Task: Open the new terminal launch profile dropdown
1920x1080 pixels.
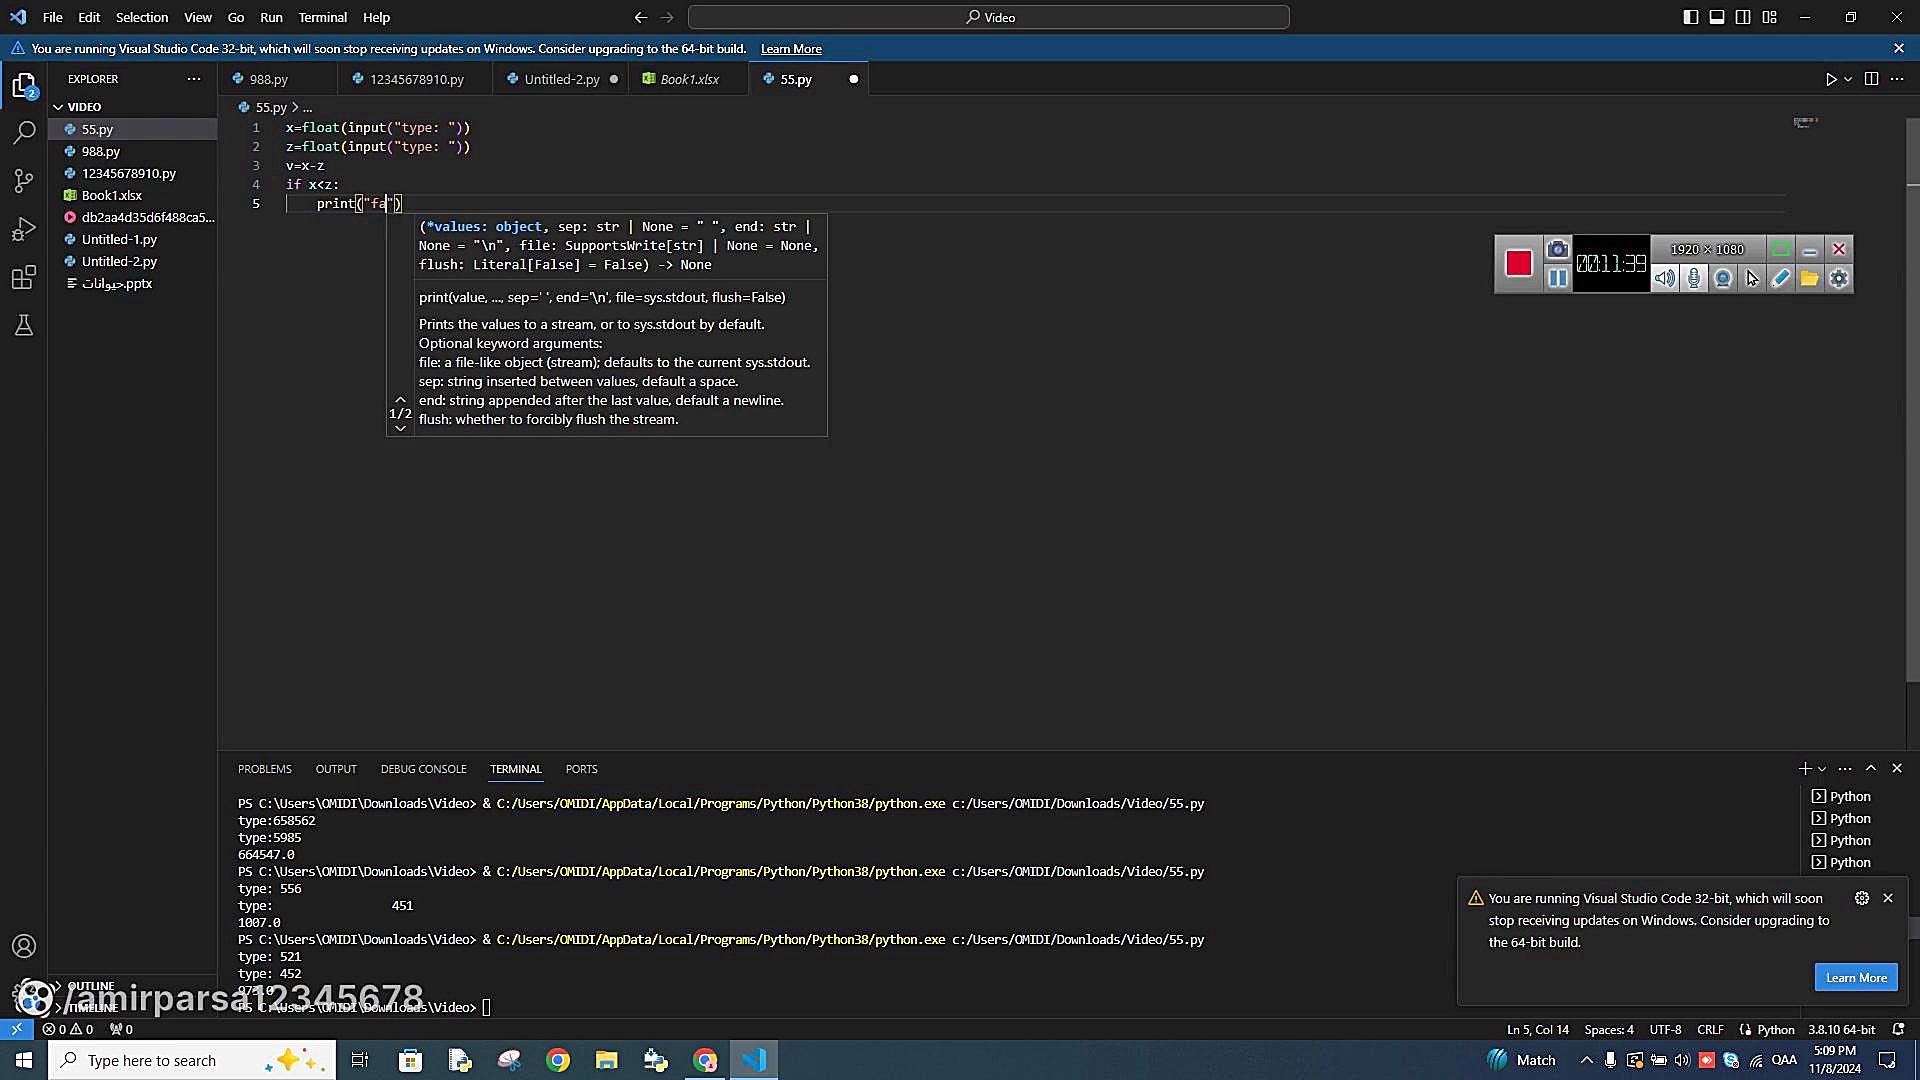Action: click(1822, 769)
